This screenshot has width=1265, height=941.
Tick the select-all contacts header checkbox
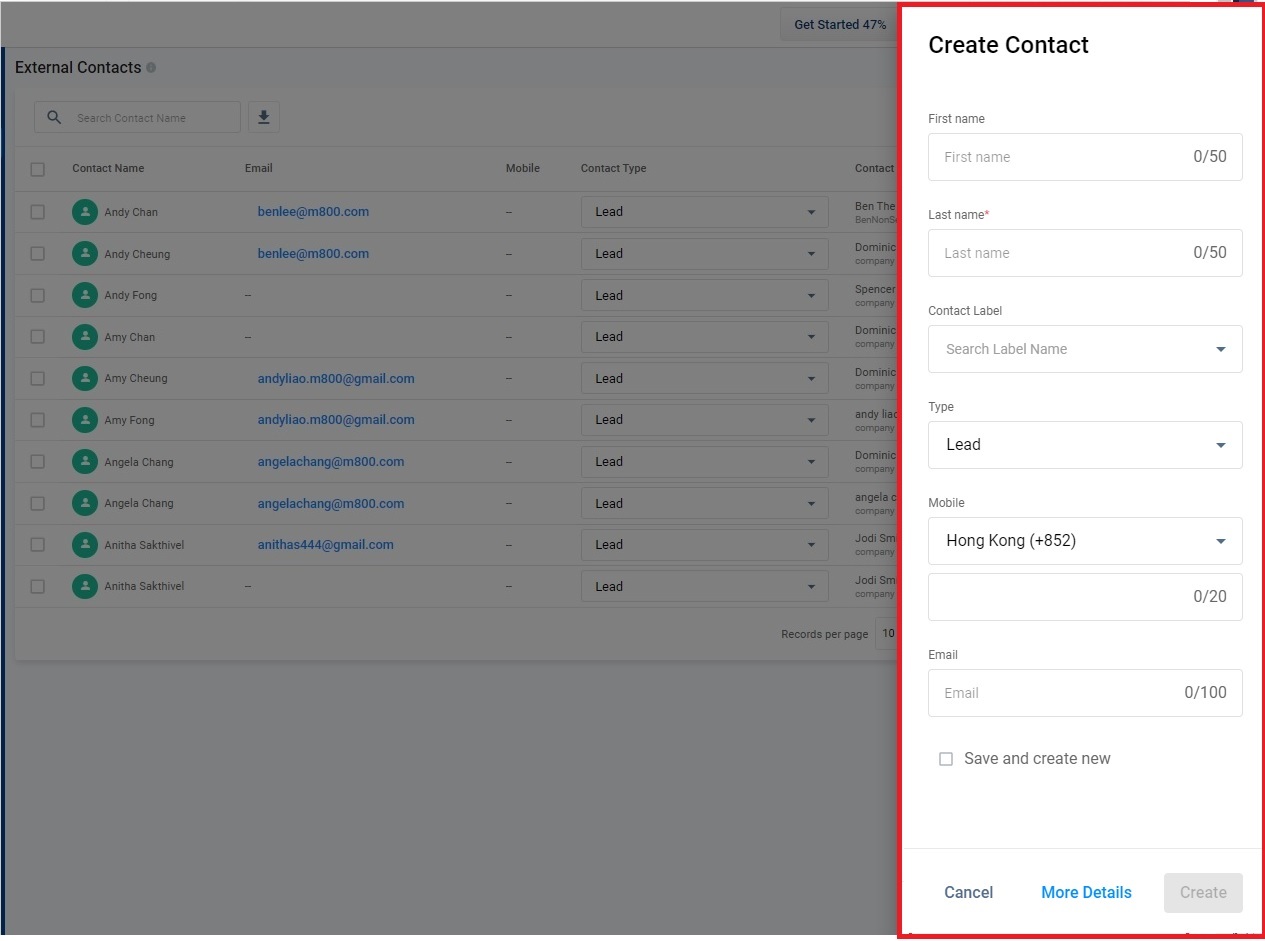38,169
